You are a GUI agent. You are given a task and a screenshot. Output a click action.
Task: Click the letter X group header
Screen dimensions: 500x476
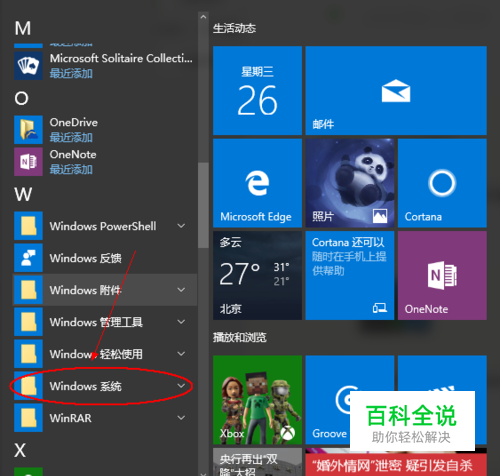pyautogui.click(x=20, y=450)
